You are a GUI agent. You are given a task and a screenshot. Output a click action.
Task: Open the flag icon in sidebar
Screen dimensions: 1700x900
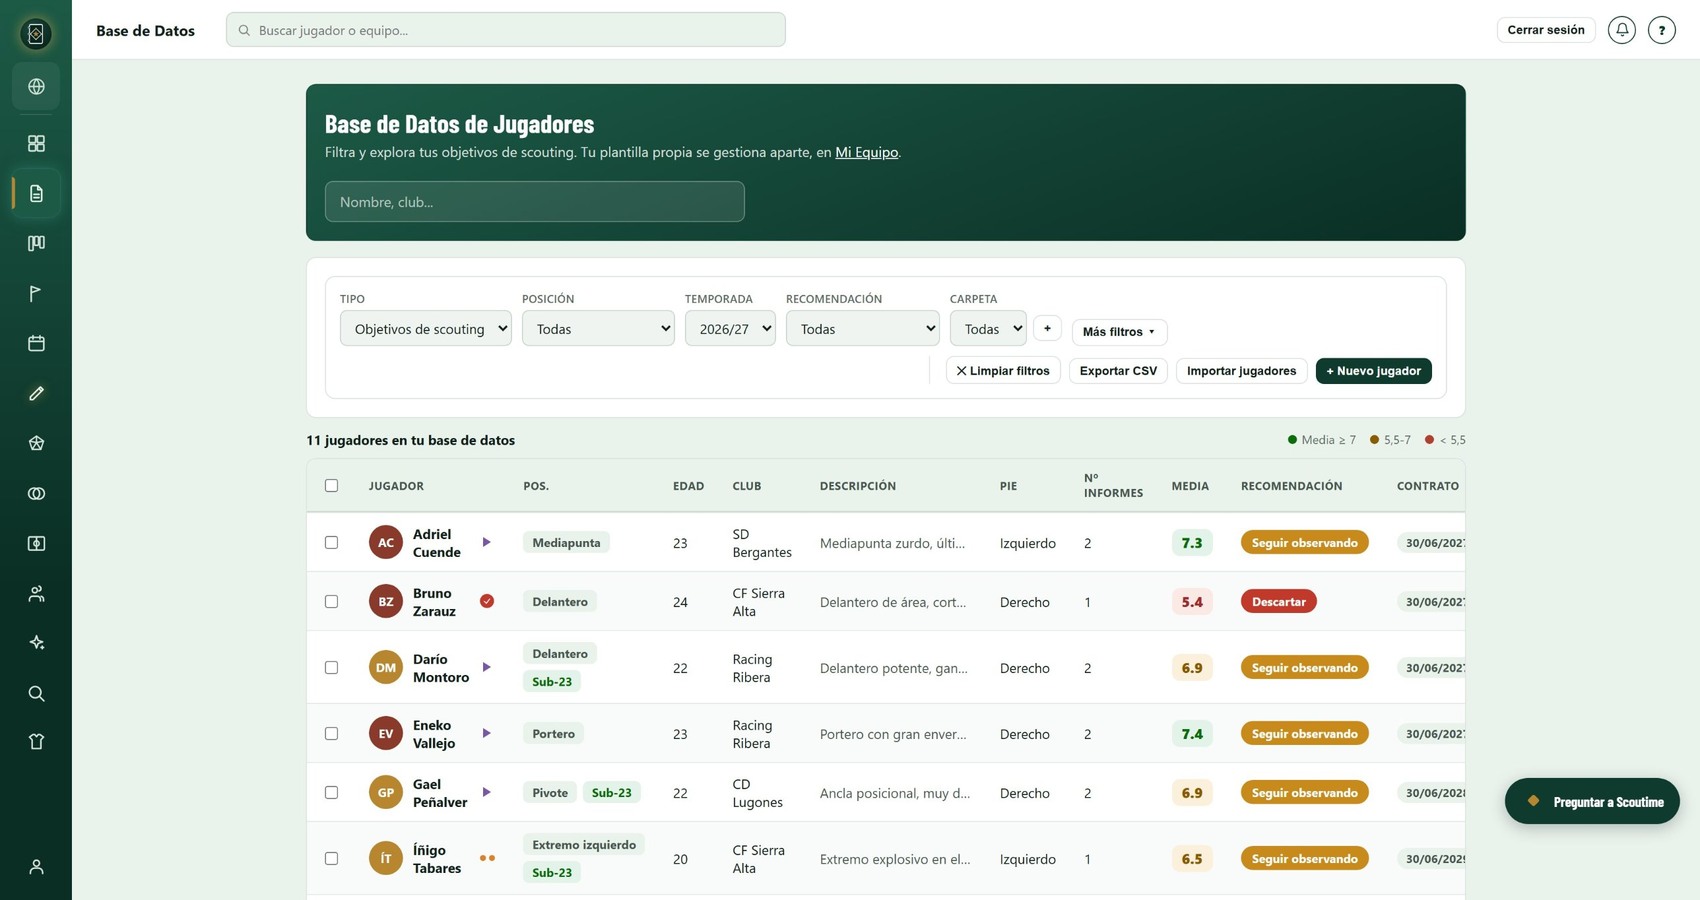pos(36,293)
